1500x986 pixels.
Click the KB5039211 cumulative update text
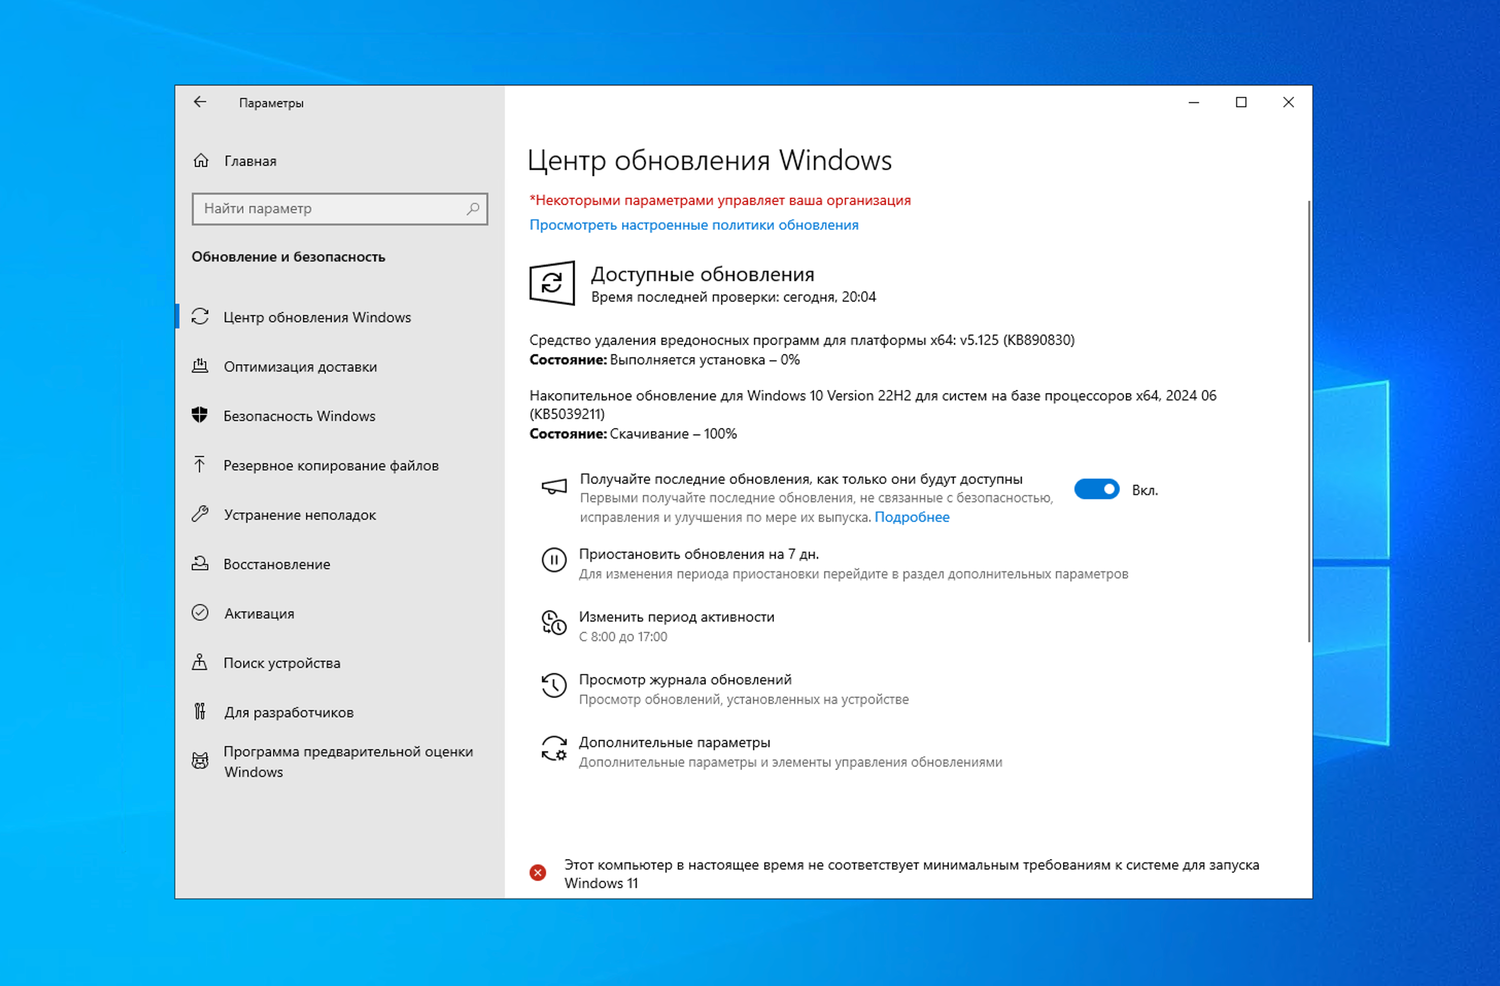pyautogui.click(x=873, y=404)
